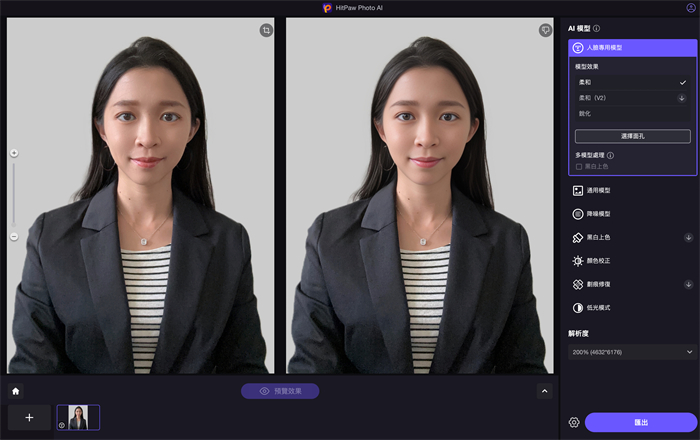The image size is (700, 440).
Task: Select the 通用模型 general model
Action: pos(601,190)
